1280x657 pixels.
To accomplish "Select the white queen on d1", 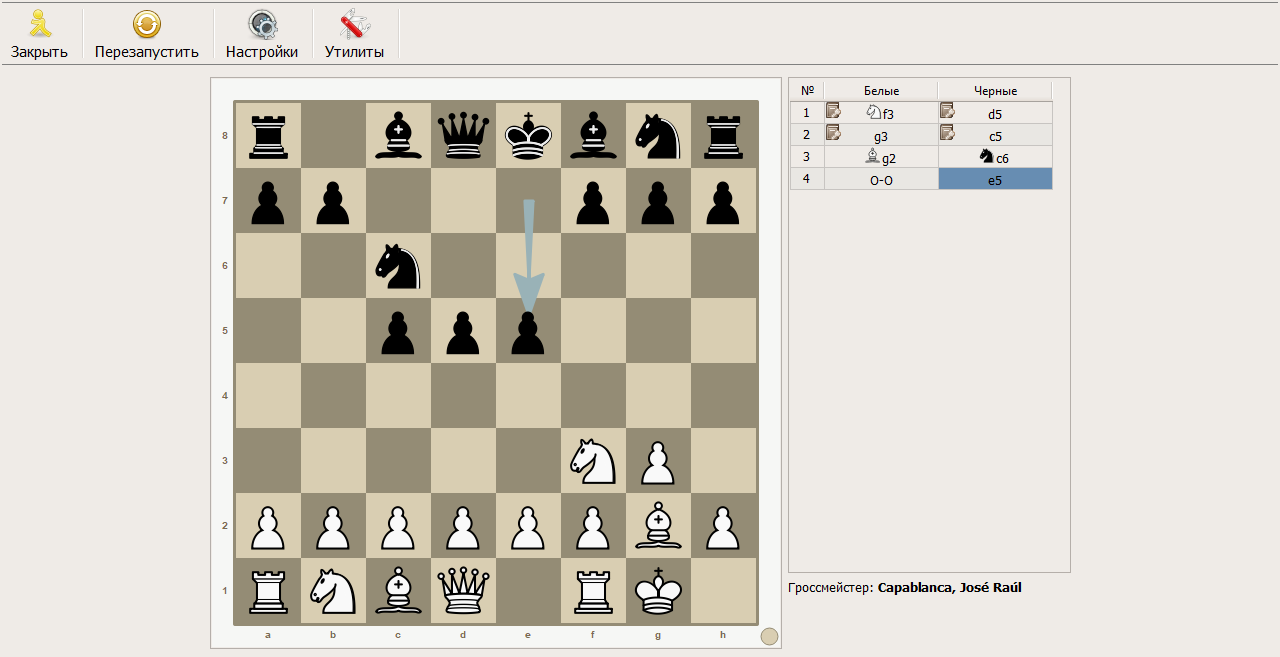I will tap(463, 590).
